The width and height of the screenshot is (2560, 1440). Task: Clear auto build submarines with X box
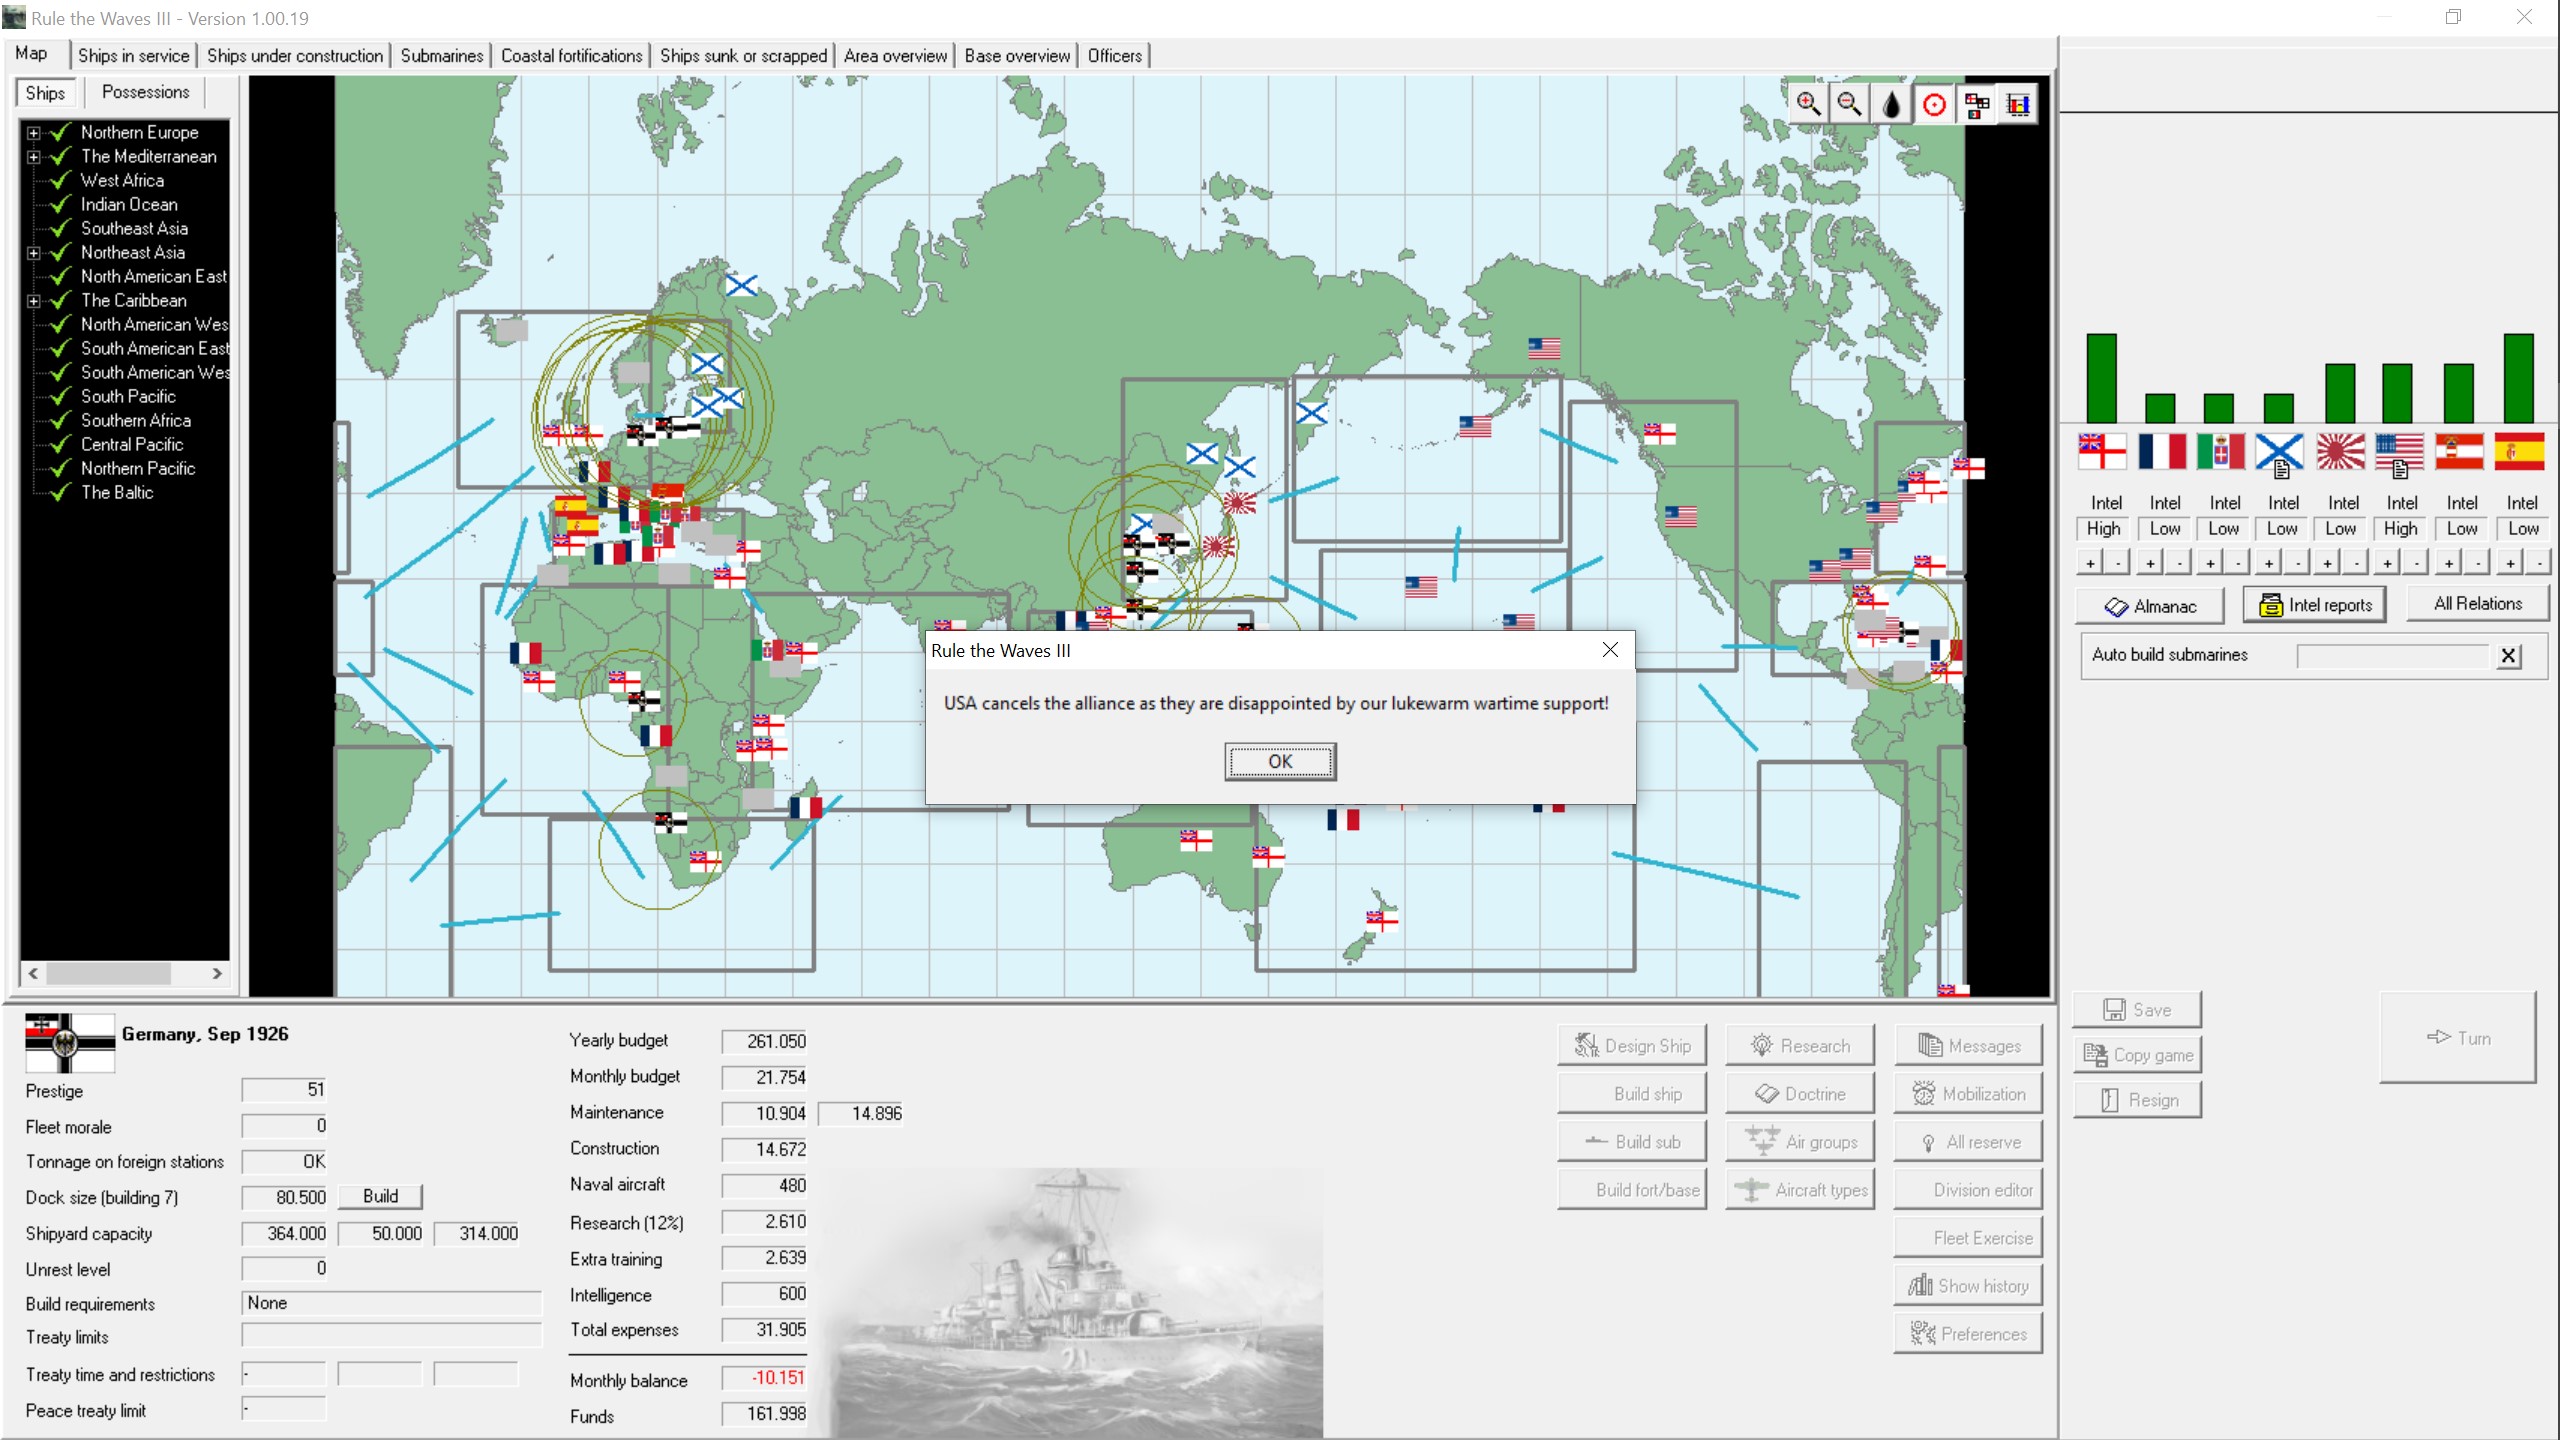pyautogui.click(x=2508, y=656)
